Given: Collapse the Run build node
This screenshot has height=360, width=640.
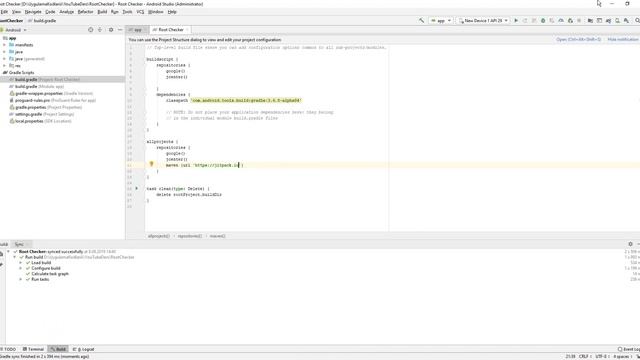Looking at the screenshot, I should click(15, 258).
